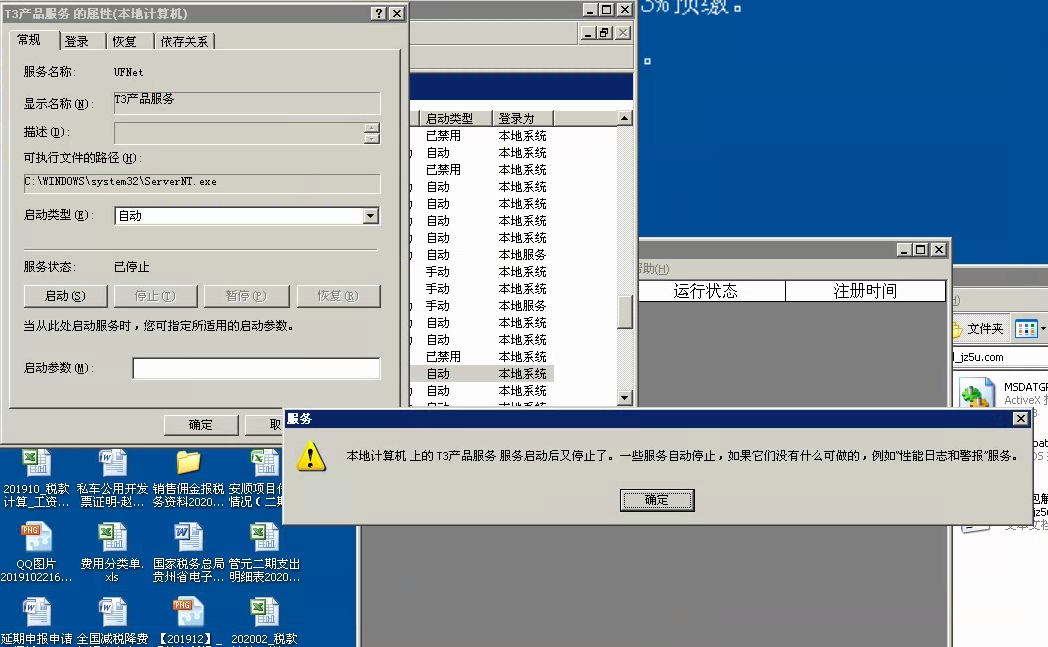Screen dimensions: 1048x647
Task: Select the 私车公用开发票证明 Word desktop icon
Action: pyautogui.click(x=112, y=479)
